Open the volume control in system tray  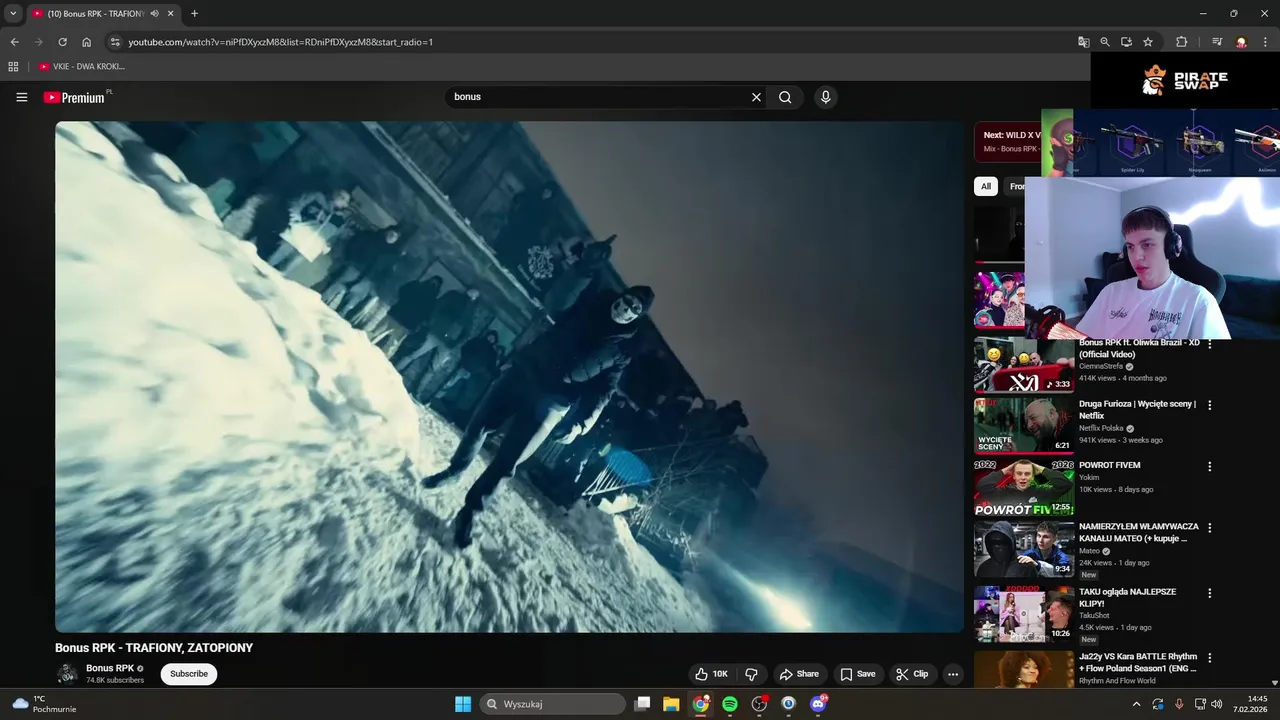click(x=1216, y=704)
